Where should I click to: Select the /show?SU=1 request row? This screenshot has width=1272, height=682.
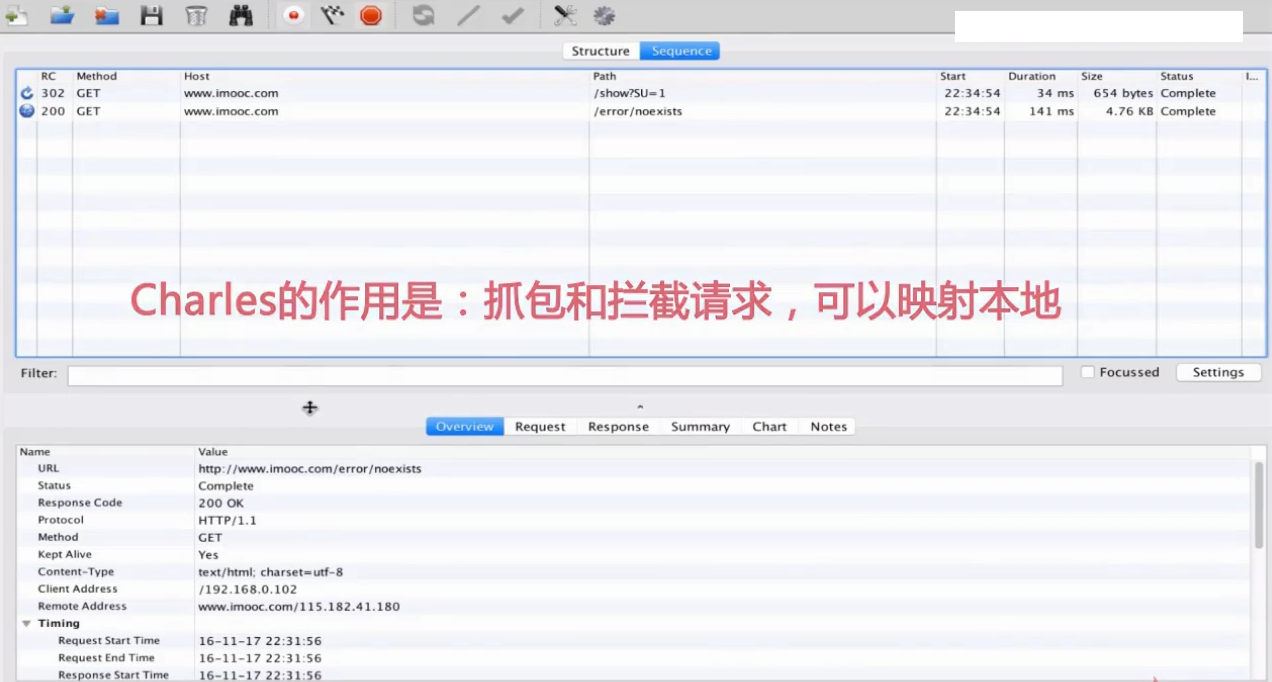[640, 93]
